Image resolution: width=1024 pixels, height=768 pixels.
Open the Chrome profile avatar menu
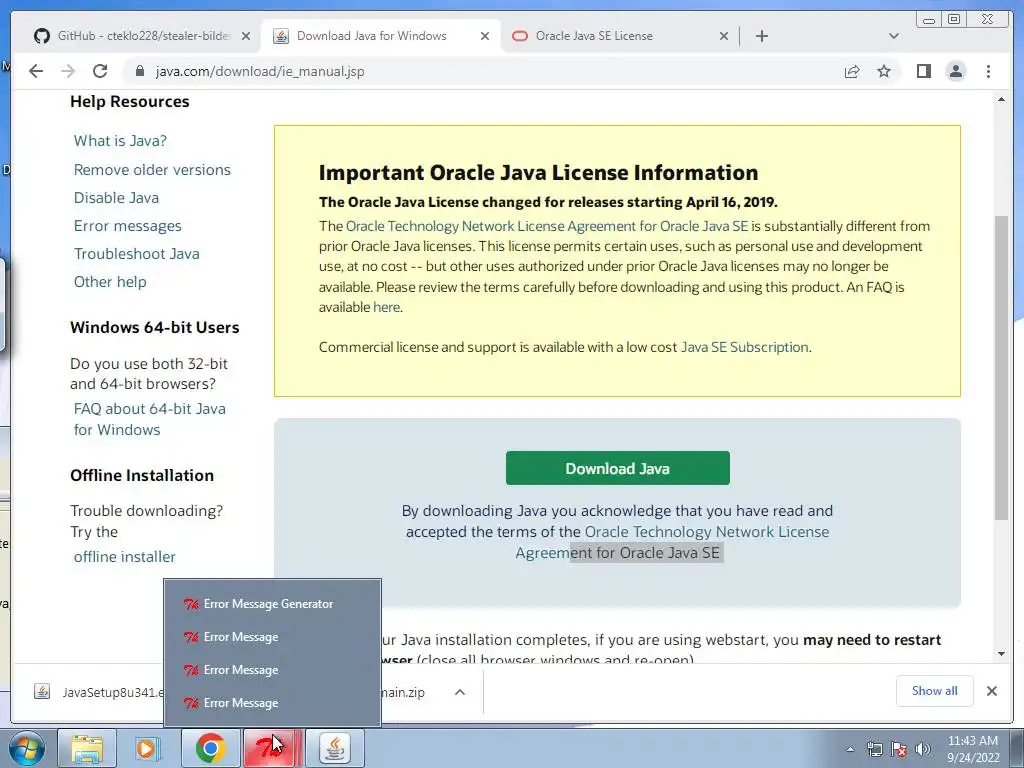click(x=955, y=71)
